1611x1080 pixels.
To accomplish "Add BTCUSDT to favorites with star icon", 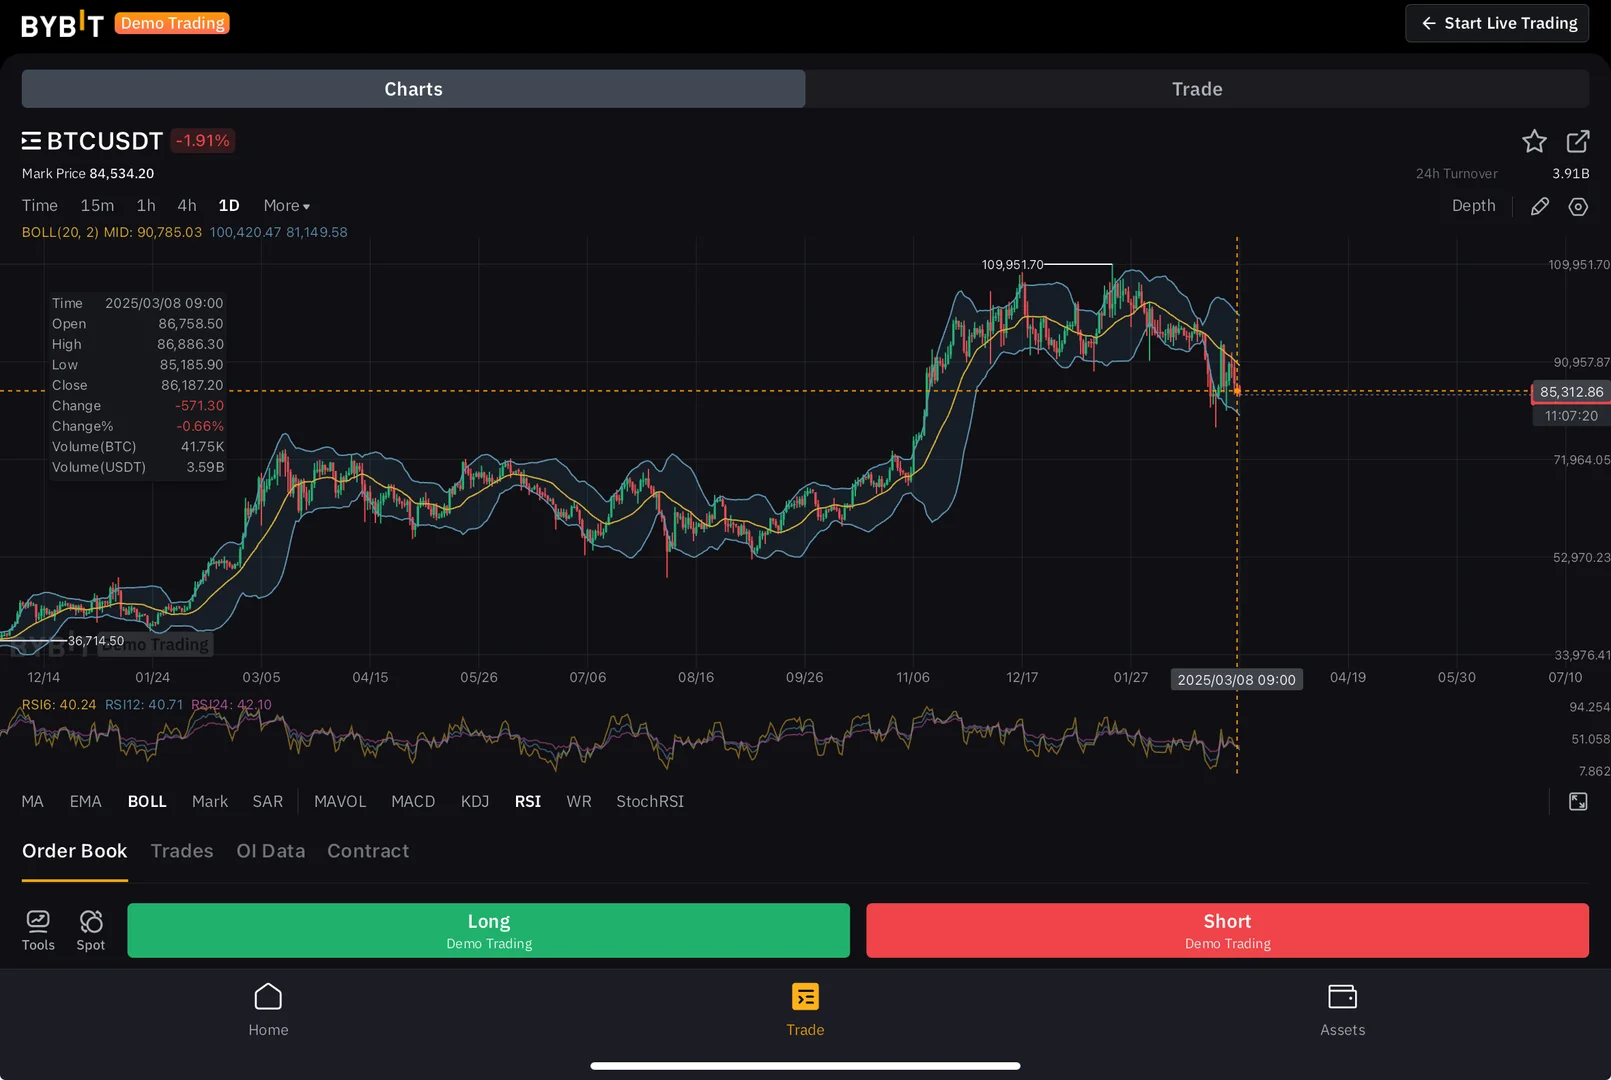I will (x=1533, y=142).
